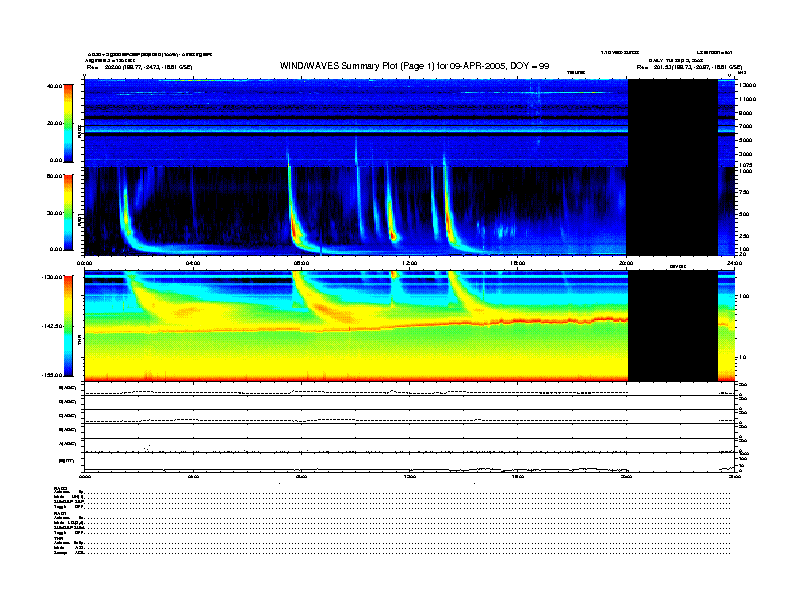Viewport: 792px width, 612px height.
Task: Select the 40.00 label on top color scale
Action: pos(54,86)
